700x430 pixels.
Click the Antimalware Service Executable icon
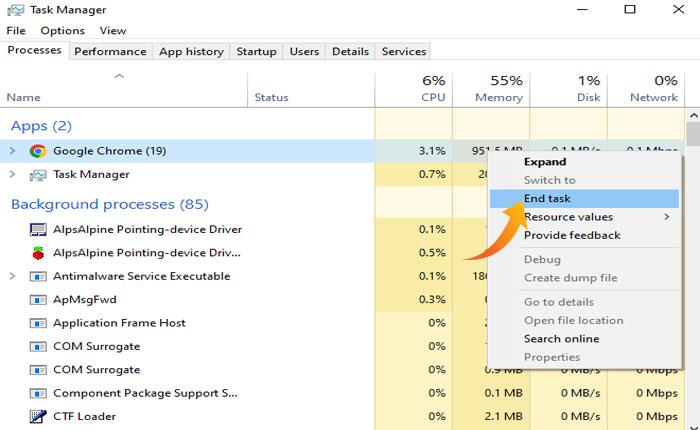pos(38,277)
